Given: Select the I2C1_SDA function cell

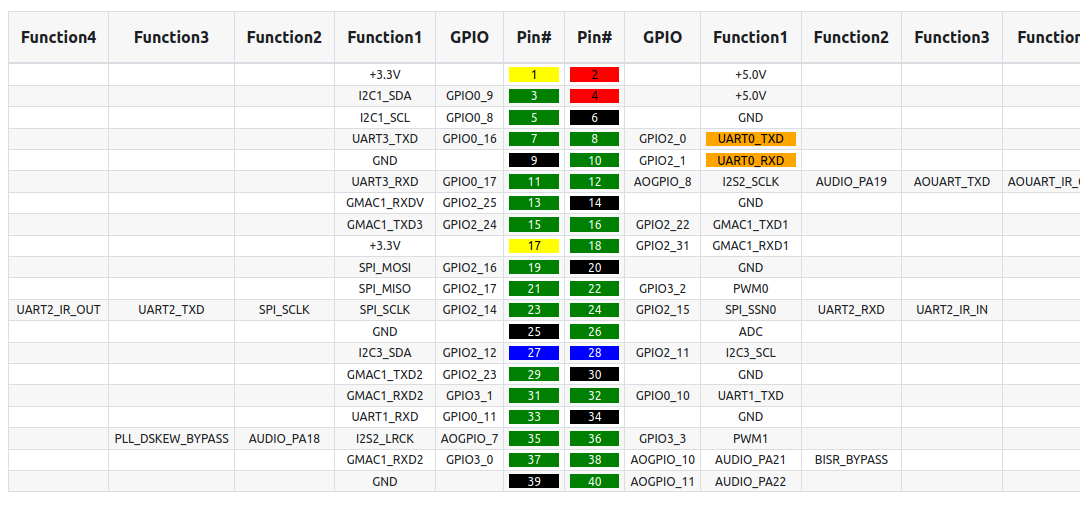Looking at the screenshot, I should coord(385,96).
